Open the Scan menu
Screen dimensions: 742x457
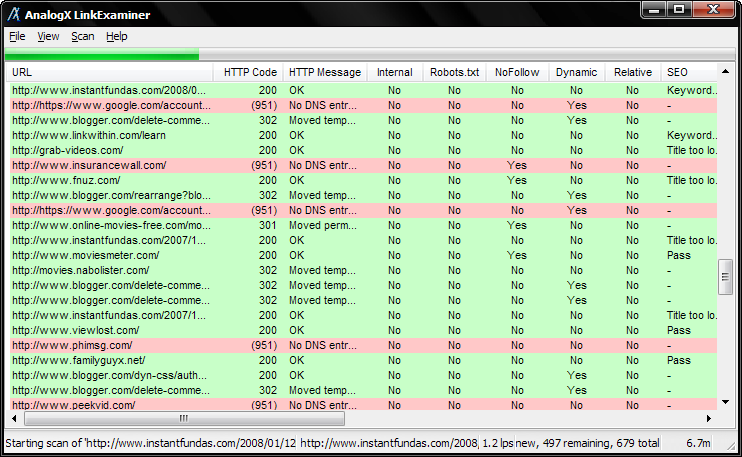(83, 36)
